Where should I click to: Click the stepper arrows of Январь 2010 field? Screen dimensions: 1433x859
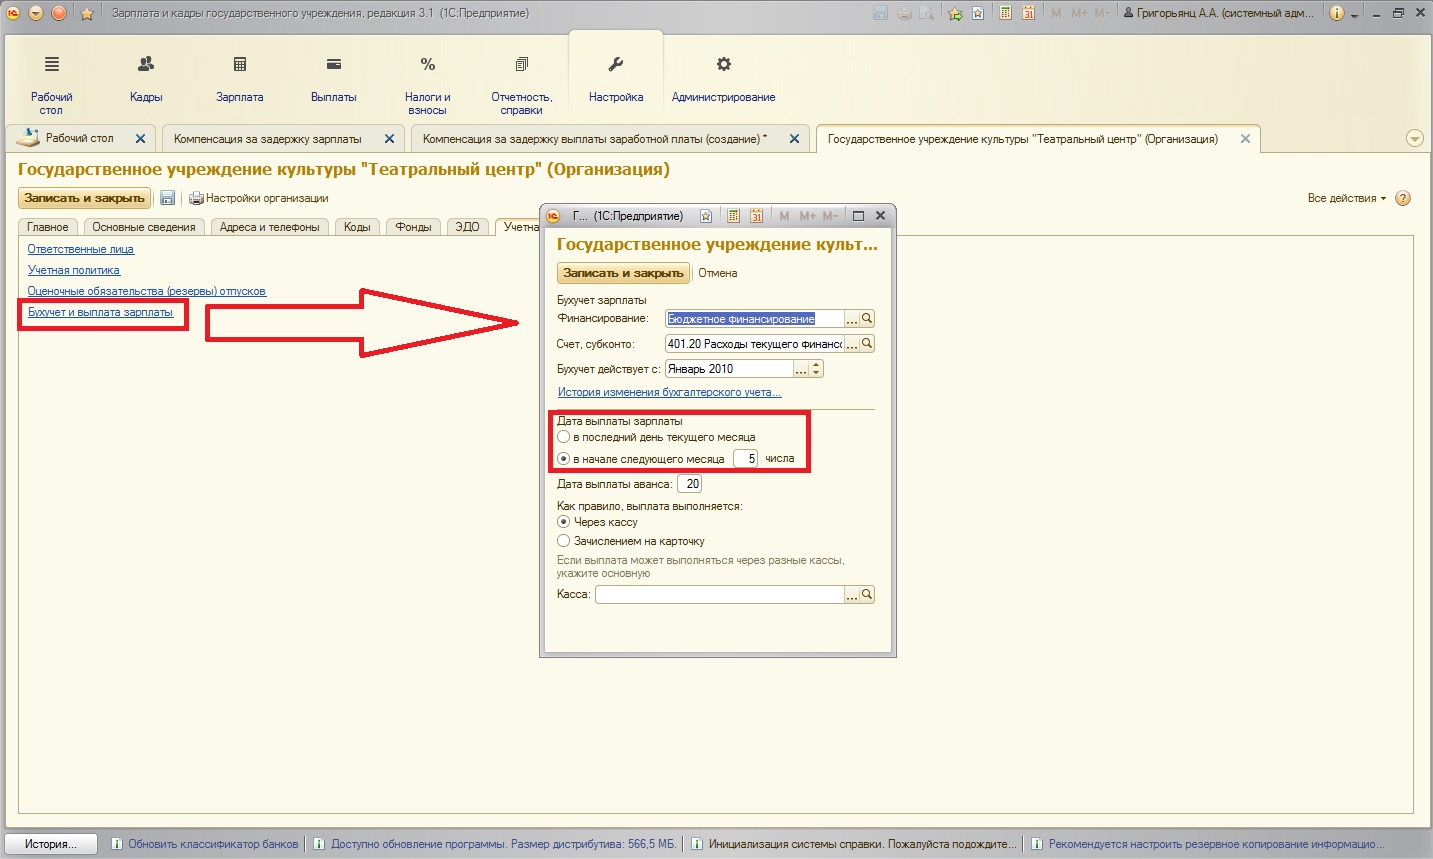pyautogui.click(x=817, y=369)
